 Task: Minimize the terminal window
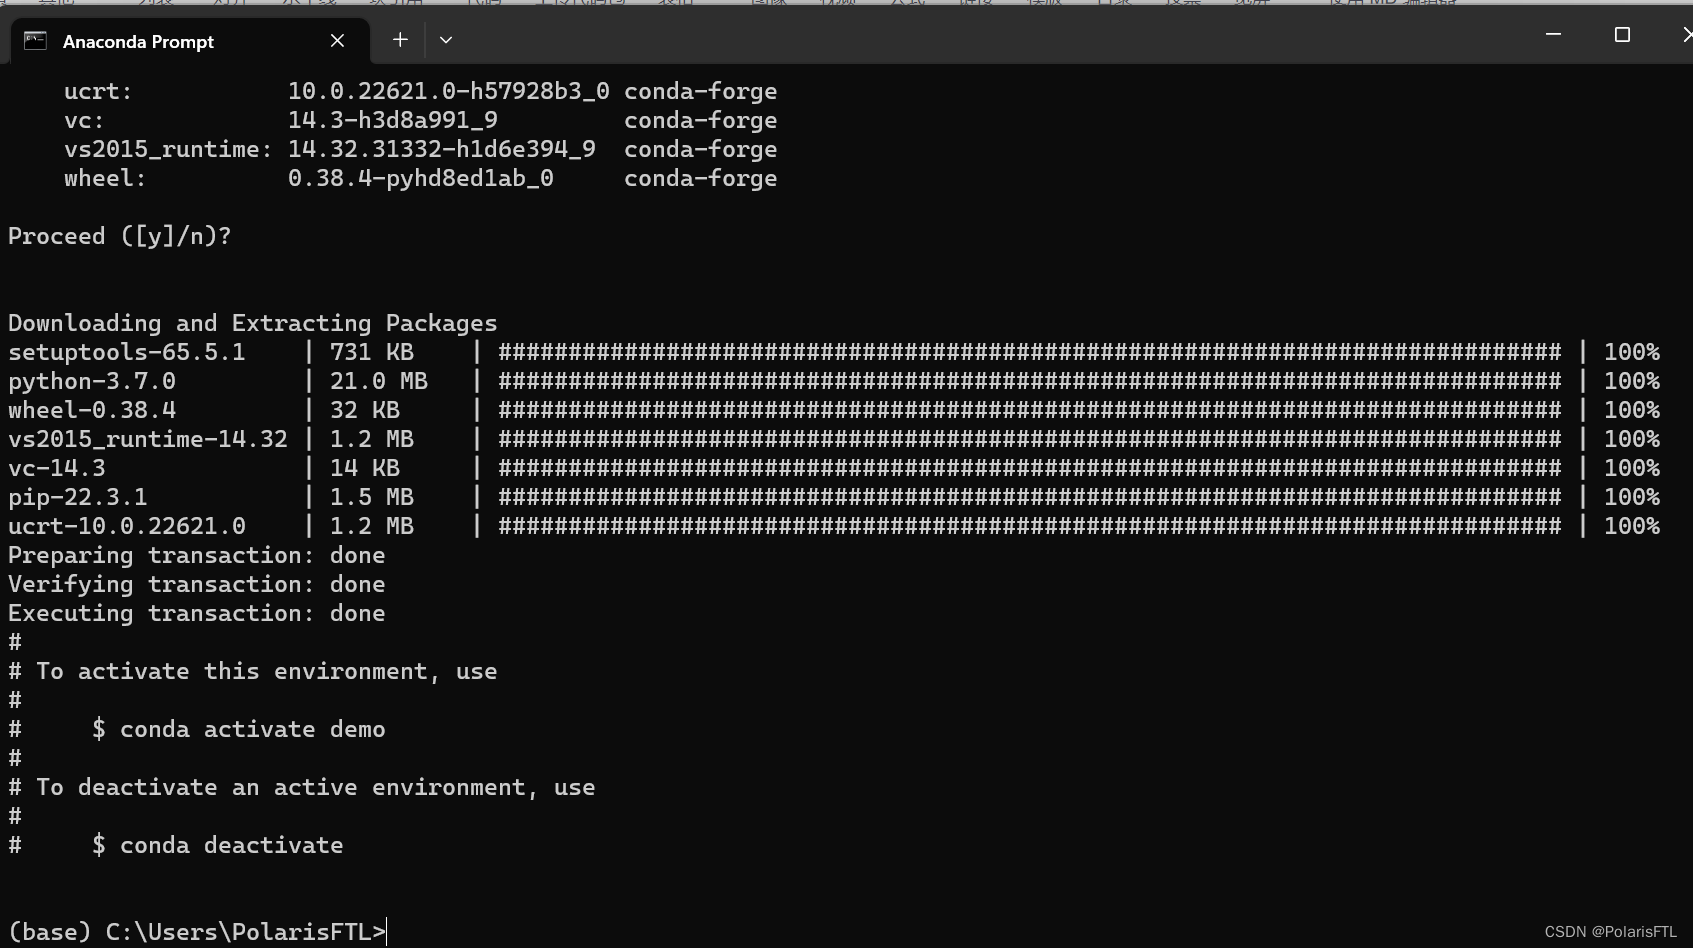1551,33
